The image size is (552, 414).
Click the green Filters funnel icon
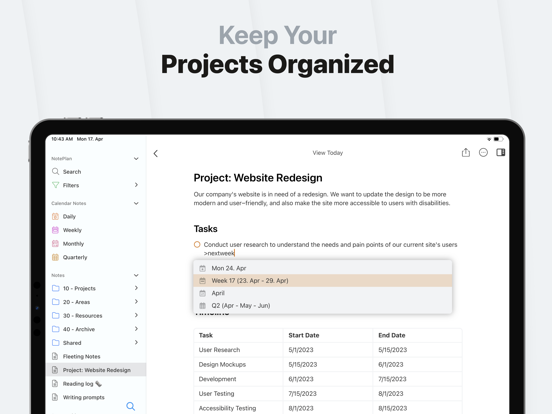55,185
